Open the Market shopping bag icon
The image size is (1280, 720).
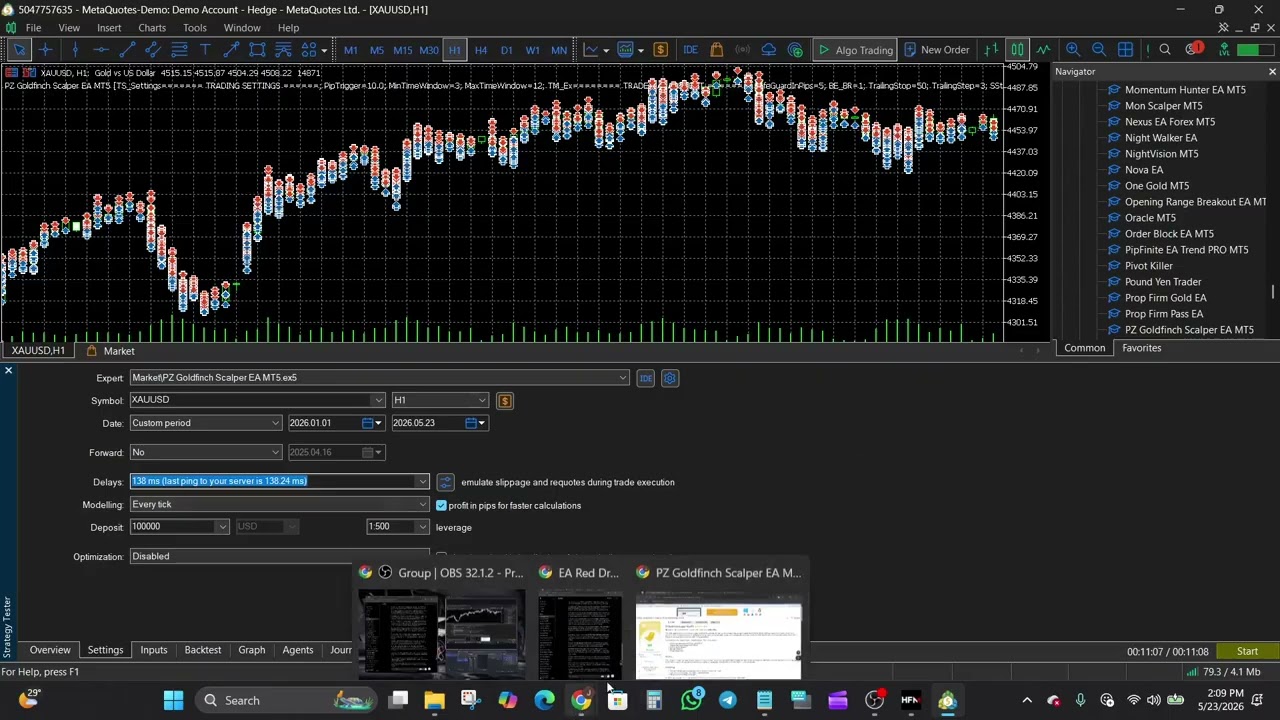click(716, 50)
